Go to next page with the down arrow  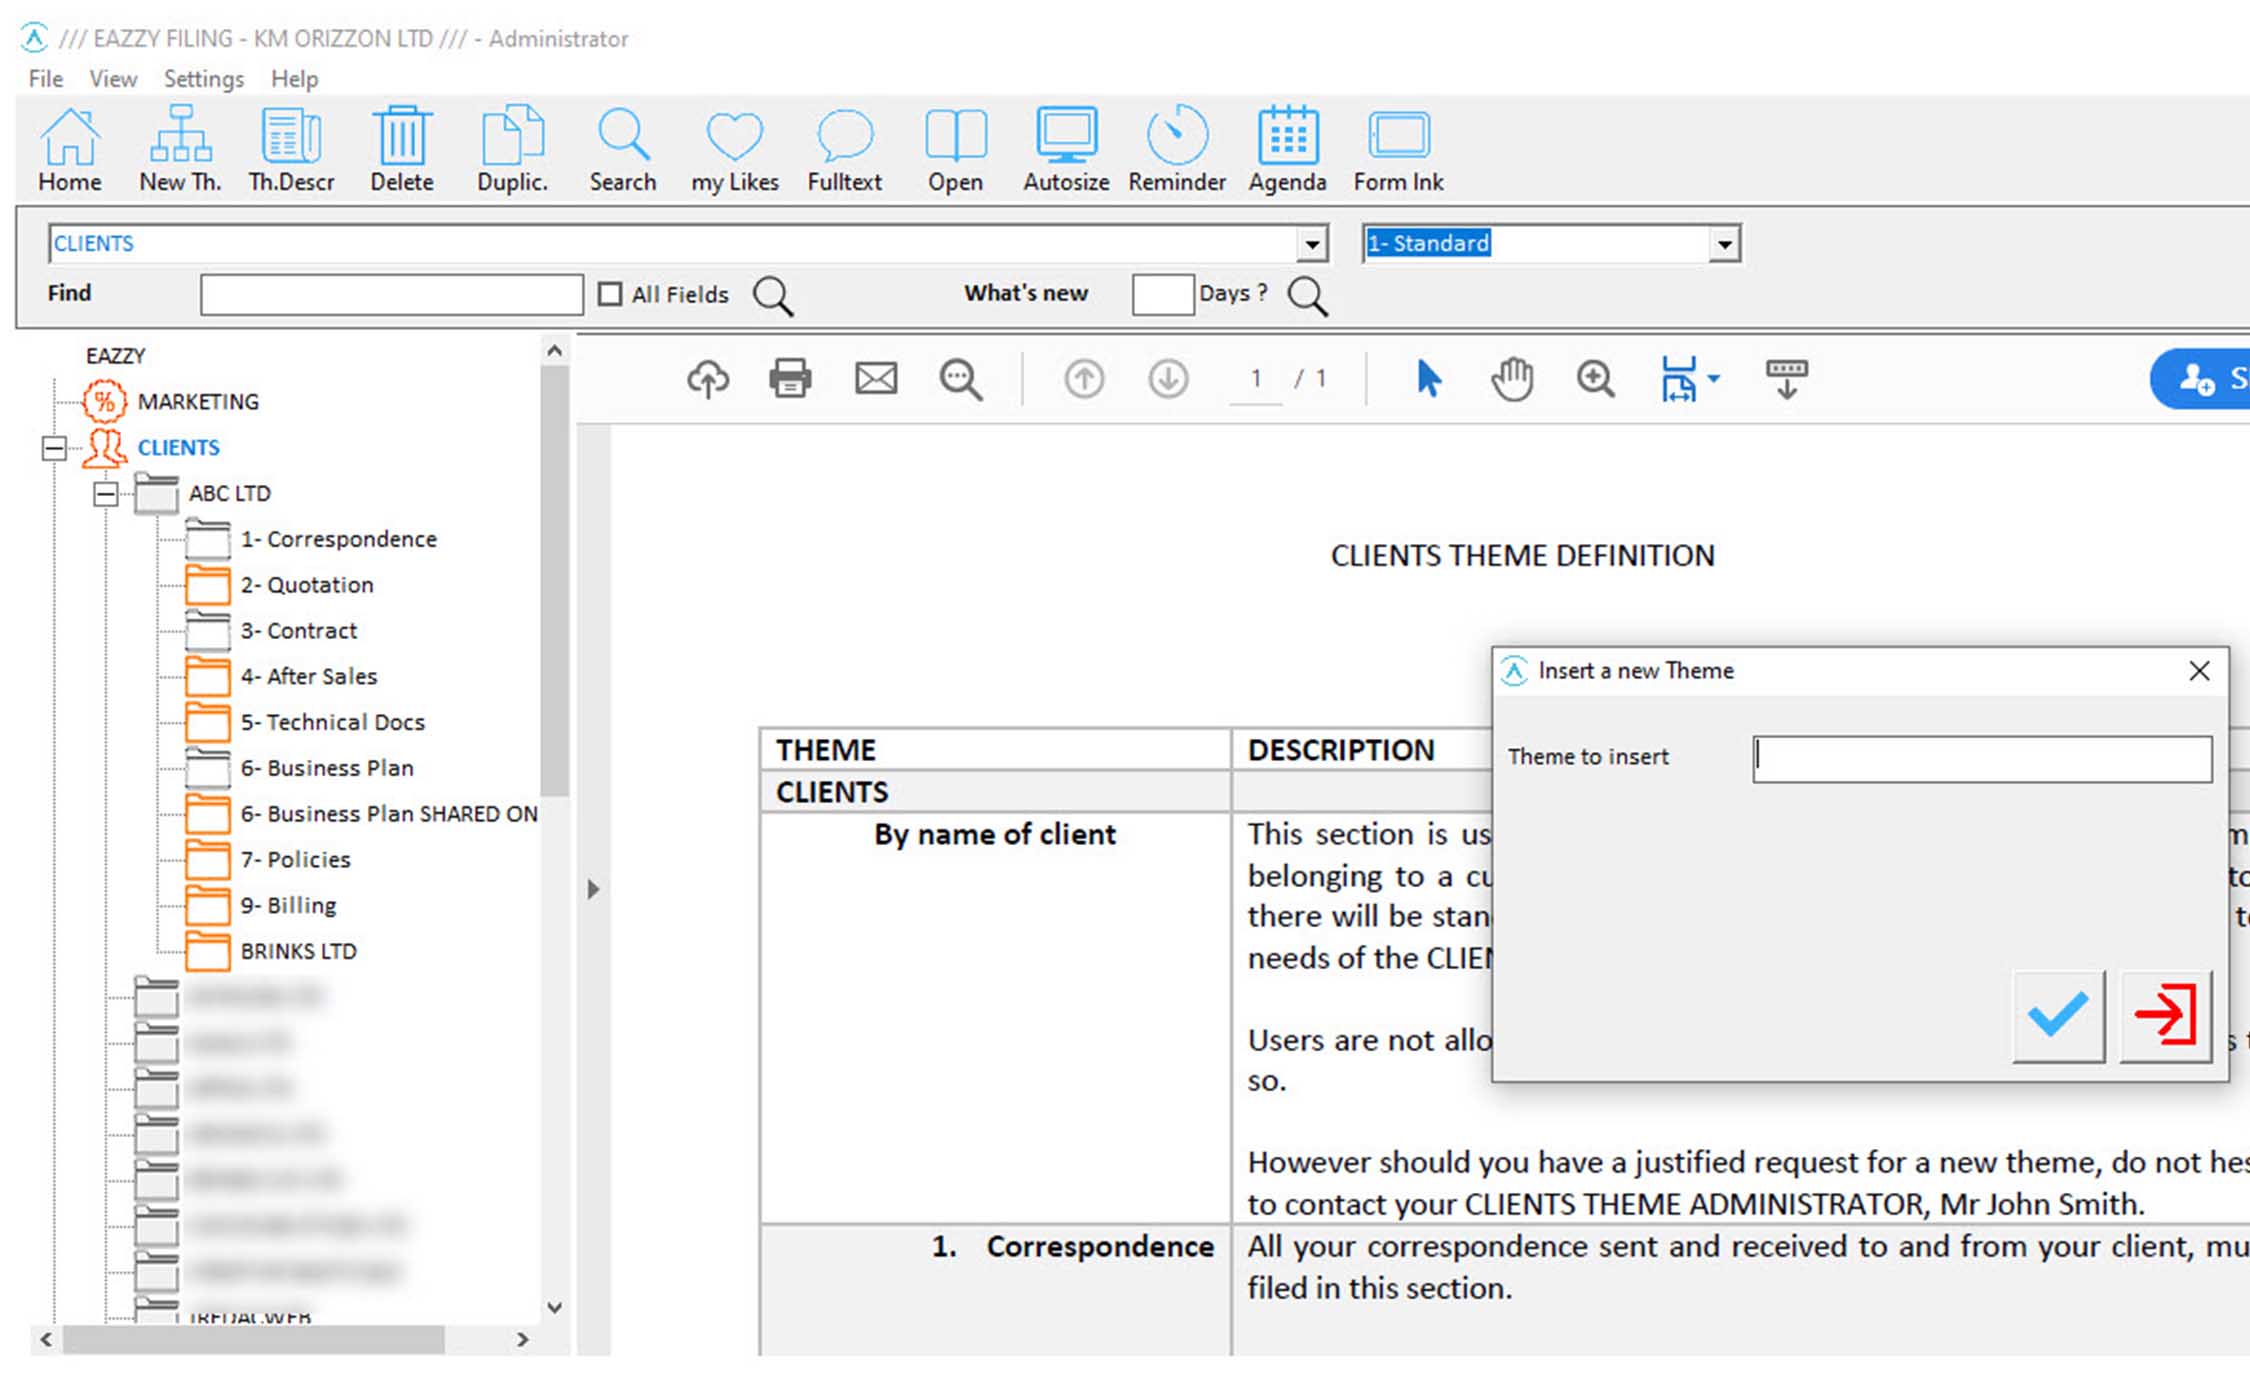tap(1168, 379)
